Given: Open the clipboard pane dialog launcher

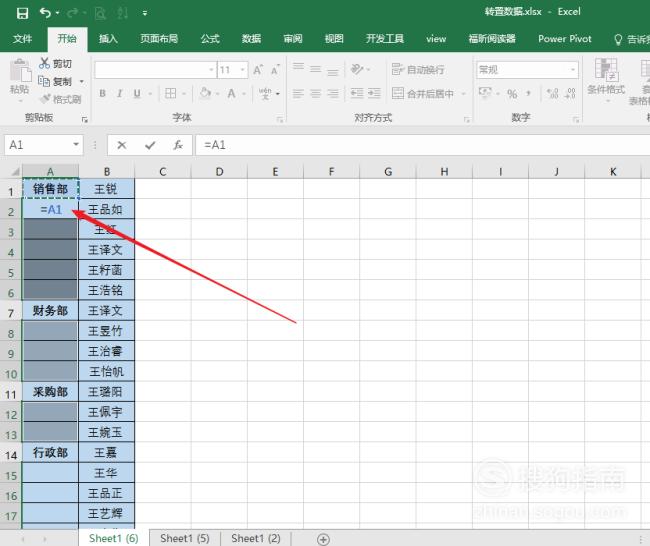Looking at the screenshot, I should 85,120.
